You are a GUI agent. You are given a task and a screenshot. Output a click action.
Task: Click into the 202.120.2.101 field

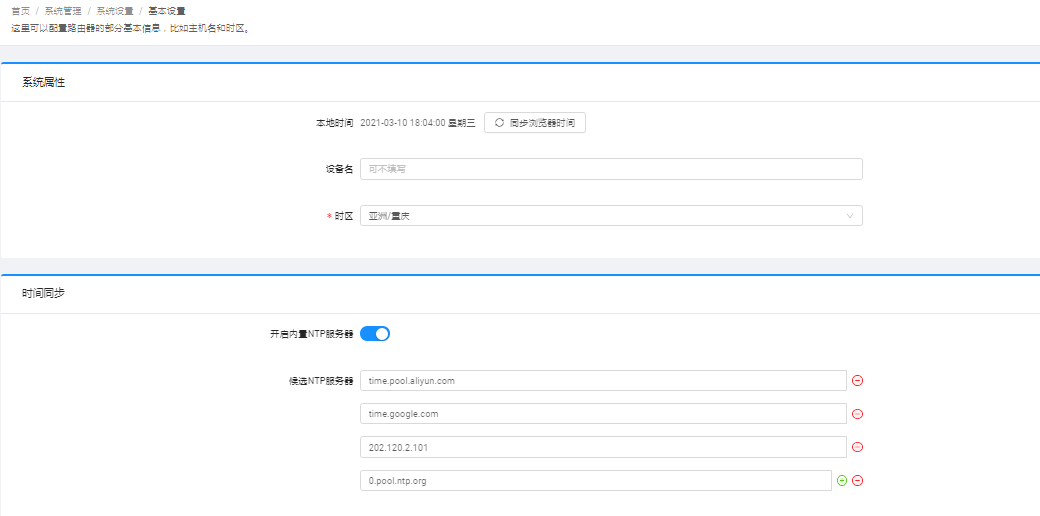click(x=602, y=447)
